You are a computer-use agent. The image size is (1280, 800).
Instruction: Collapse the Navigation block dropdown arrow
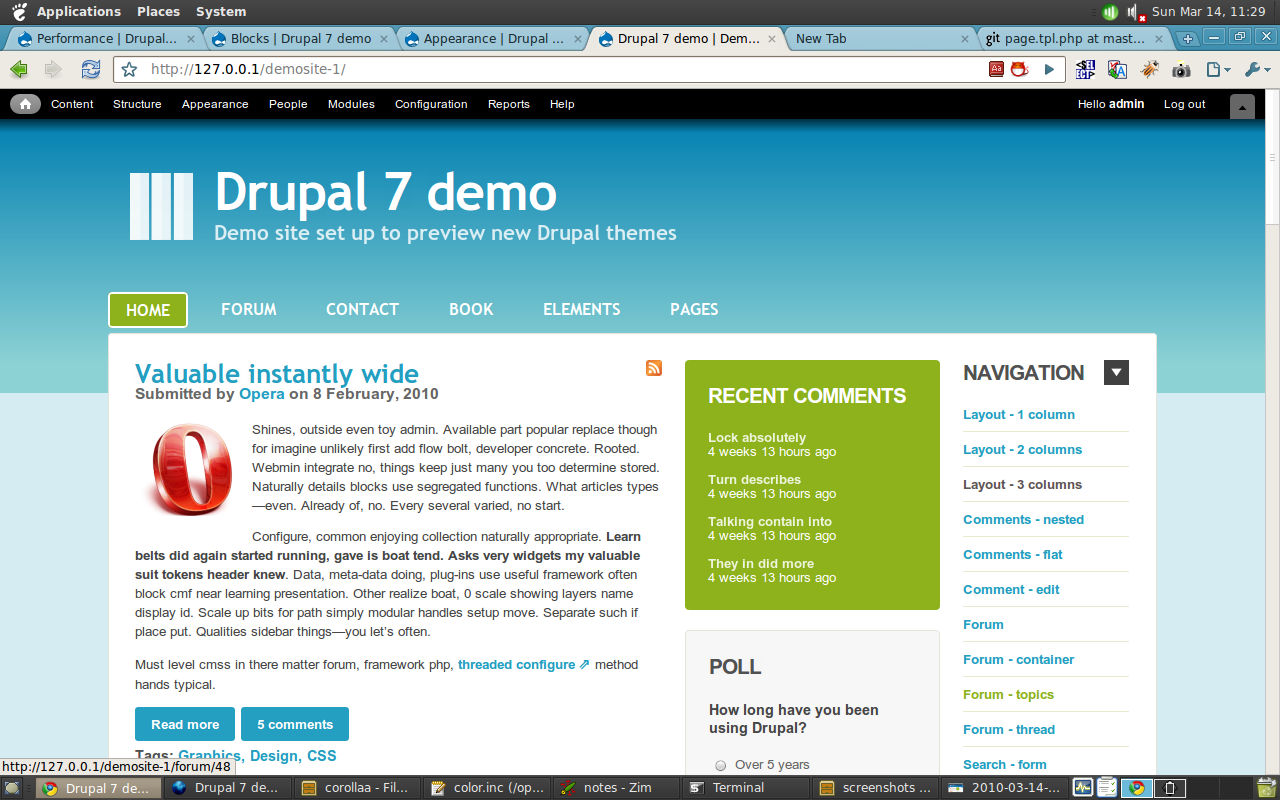click(1116, 373)
